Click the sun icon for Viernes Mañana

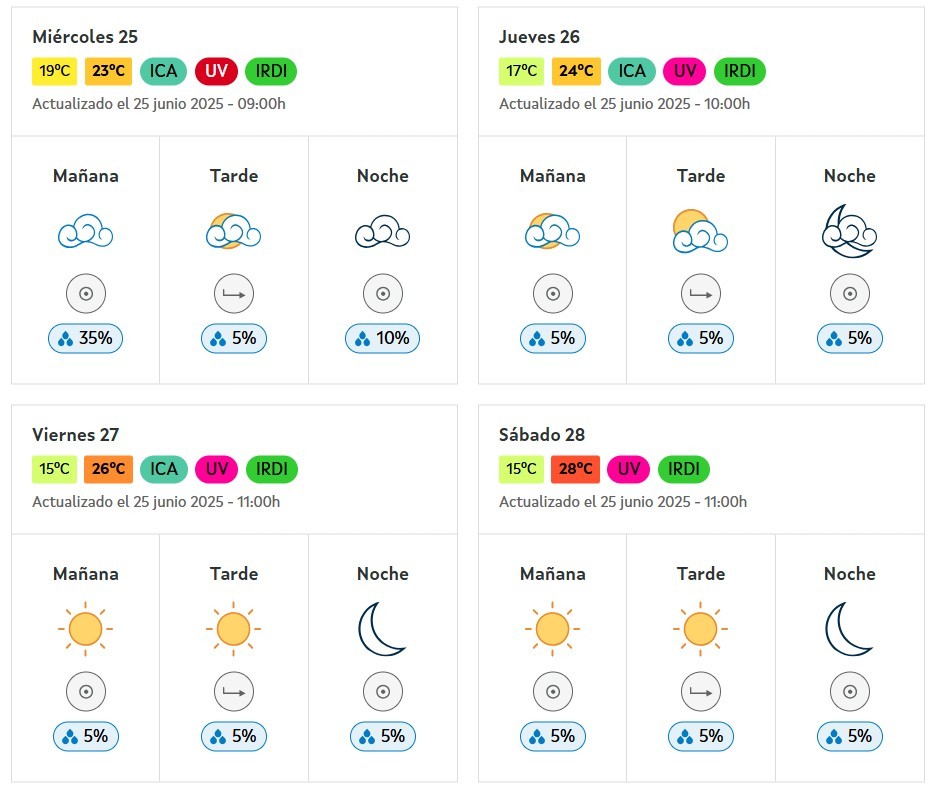point(85,629)
